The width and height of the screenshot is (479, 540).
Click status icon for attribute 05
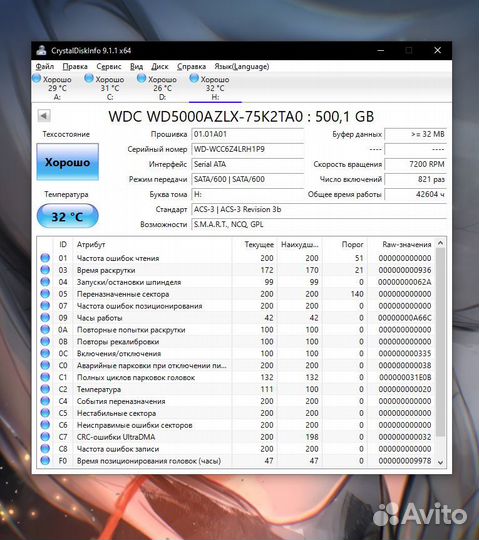tap(45, 294)
